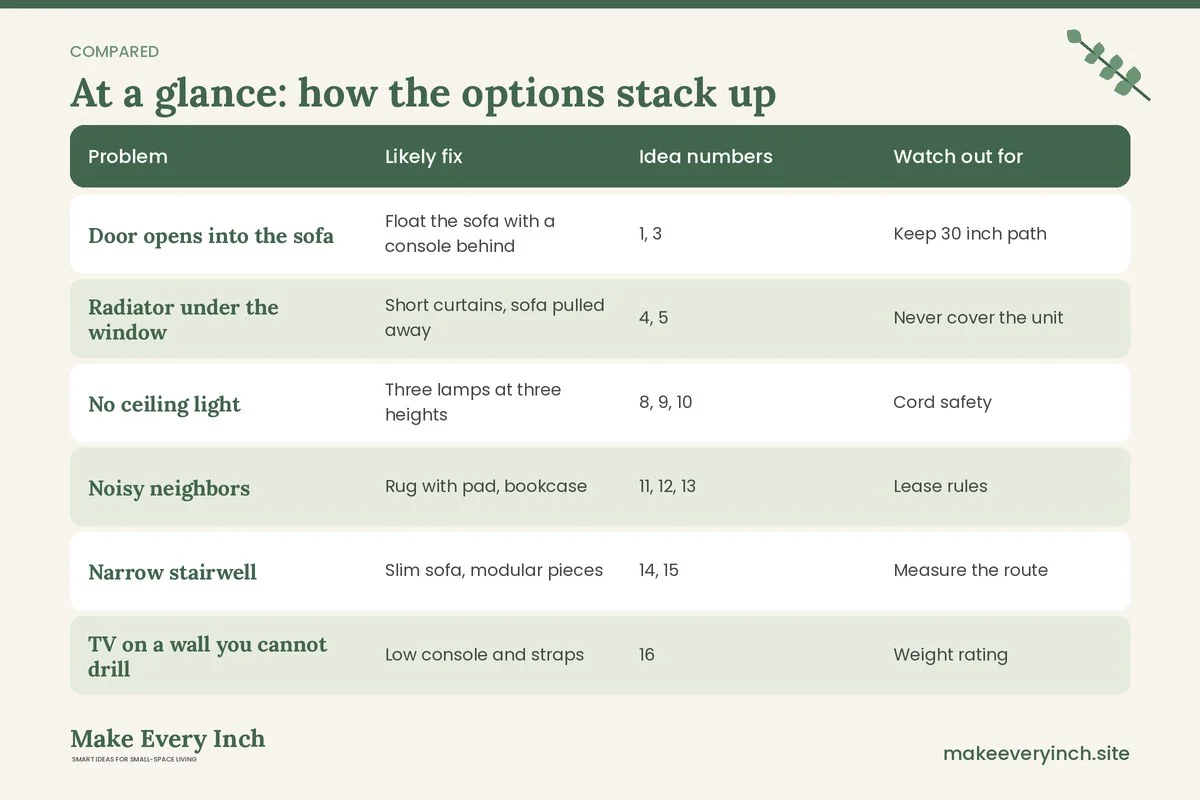
Task: Click Rug with pad, bookcase cell
Action: point(486,487)
